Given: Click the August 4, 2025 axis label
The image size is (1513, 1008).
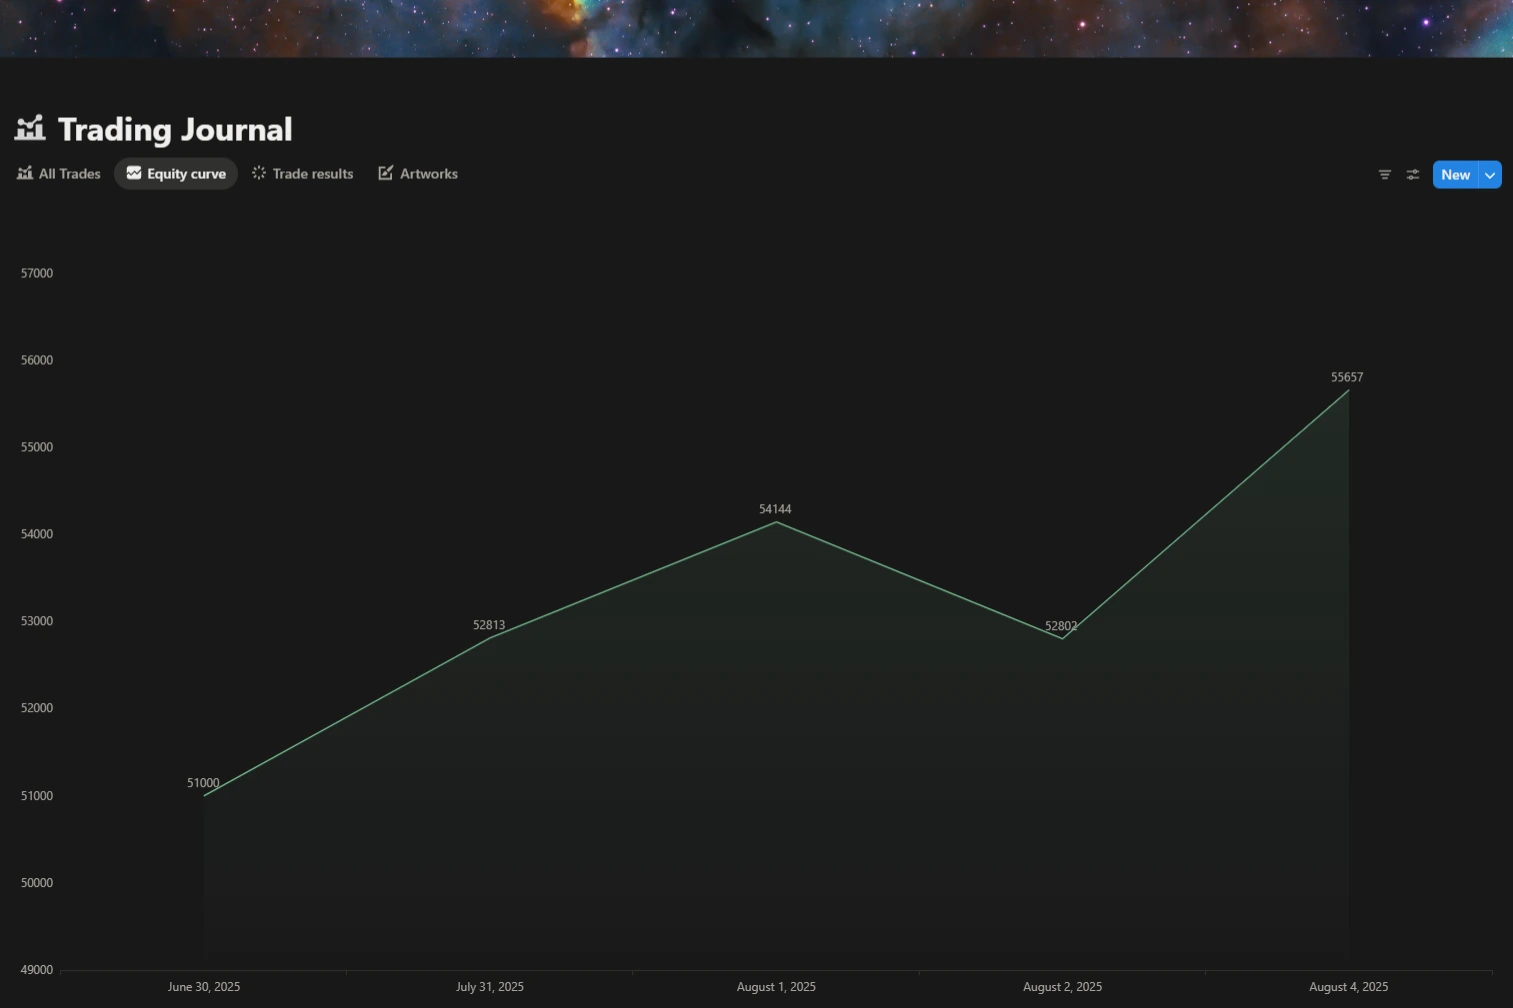Looking at the screenshot, I should pos(1348,987).
